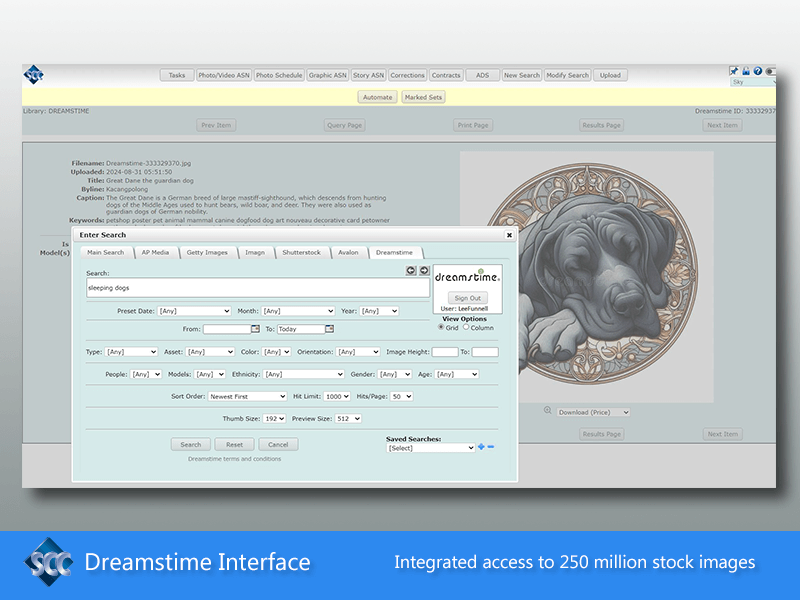Switch to the Main Search tab
Image resolution: width=800 pixels, height=600 pixels.
(x=106, y=253)
